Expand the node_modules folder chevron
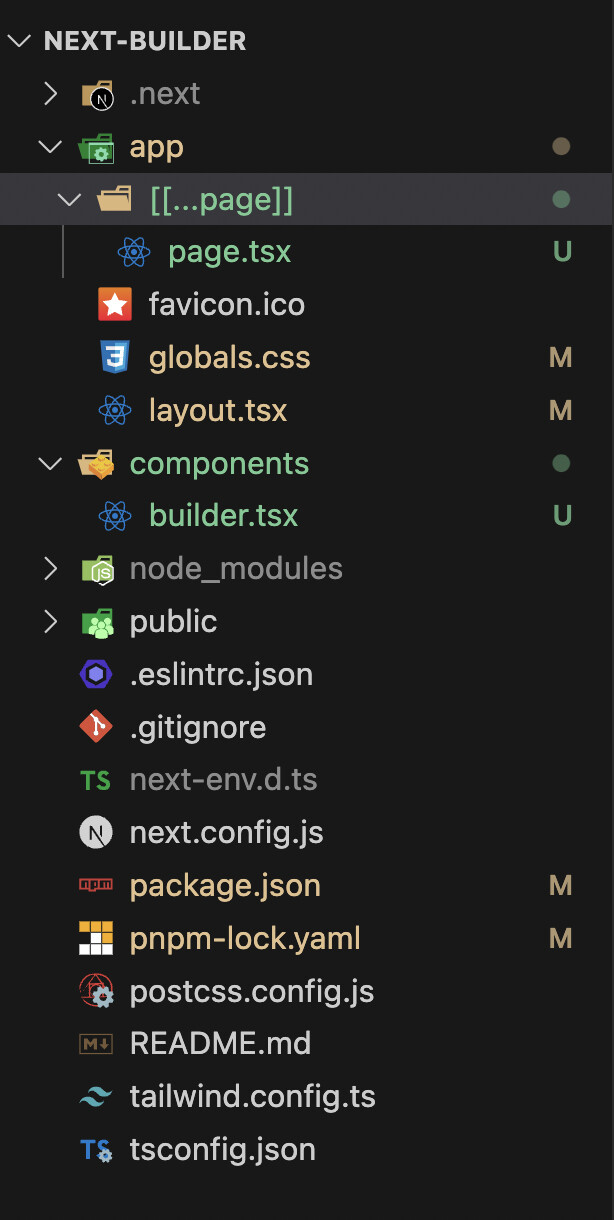 pos(50,569)
